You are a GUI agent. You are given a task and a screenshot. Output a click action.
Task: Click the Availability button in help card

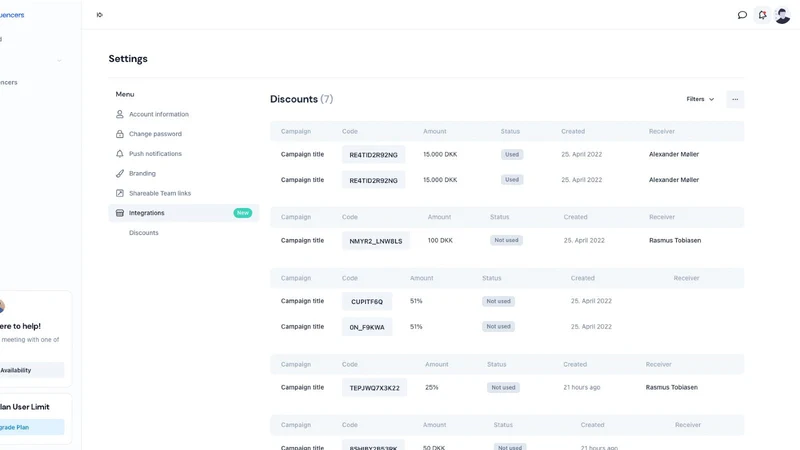(31, 370)
